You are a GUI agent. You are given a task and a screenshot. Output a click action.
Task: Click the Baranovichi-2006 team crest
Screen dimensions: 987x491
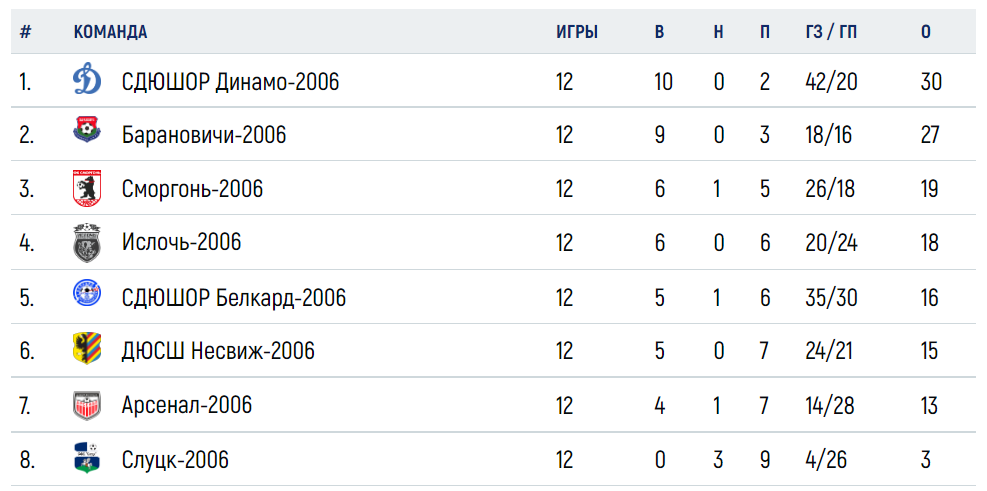point(86,130)
